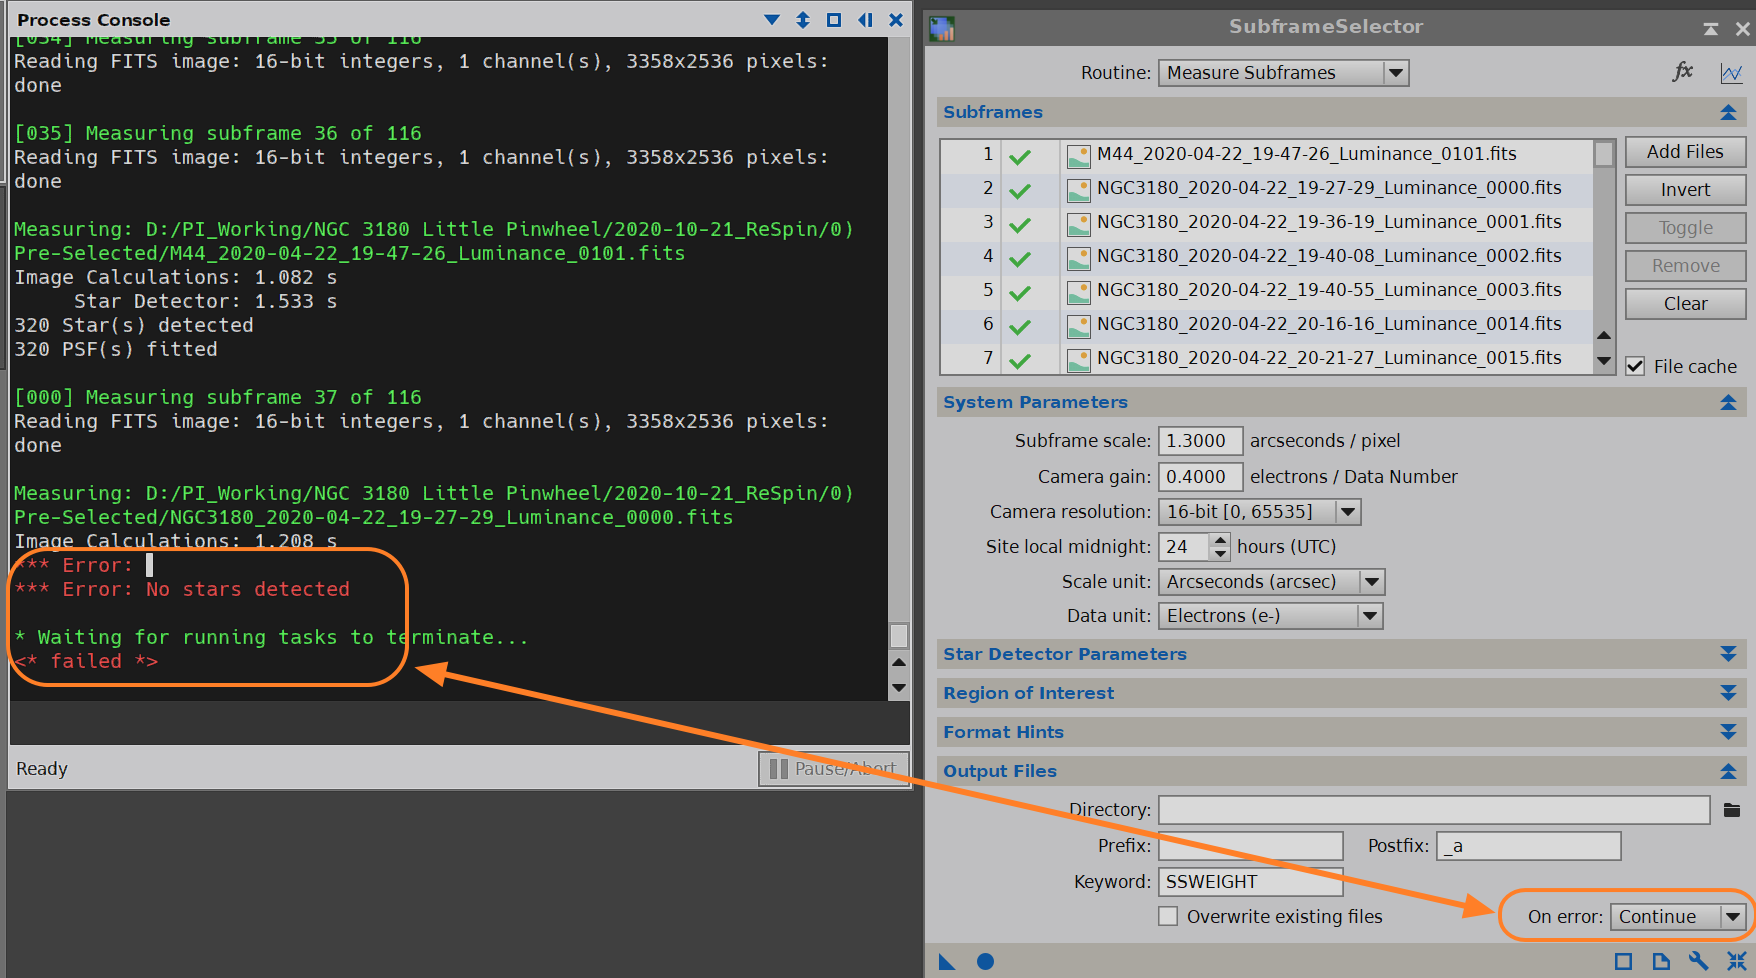
Task: Click the file icon of NGC3180 Luminance_0000.fits
Action: click(x=1078, y=190)
